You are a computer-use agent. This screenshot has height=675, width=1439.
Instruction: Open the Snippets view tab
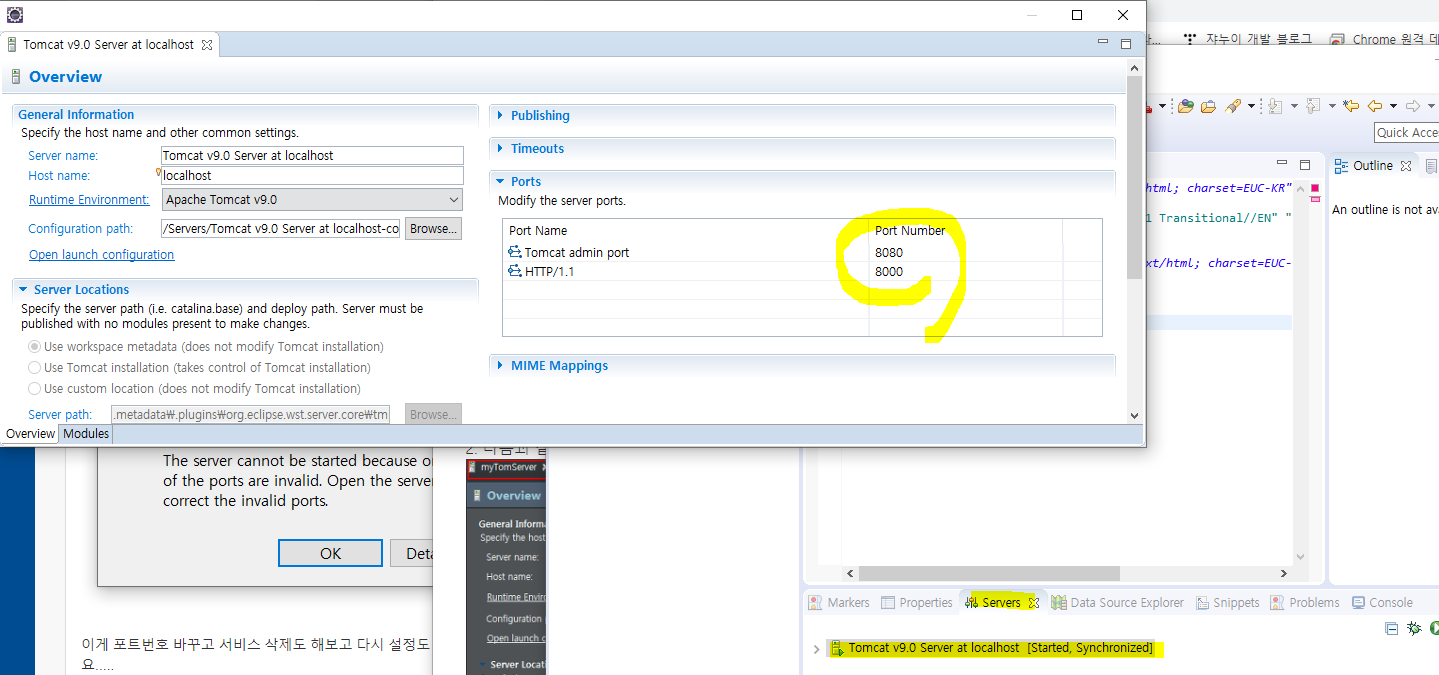[1227, 603]
